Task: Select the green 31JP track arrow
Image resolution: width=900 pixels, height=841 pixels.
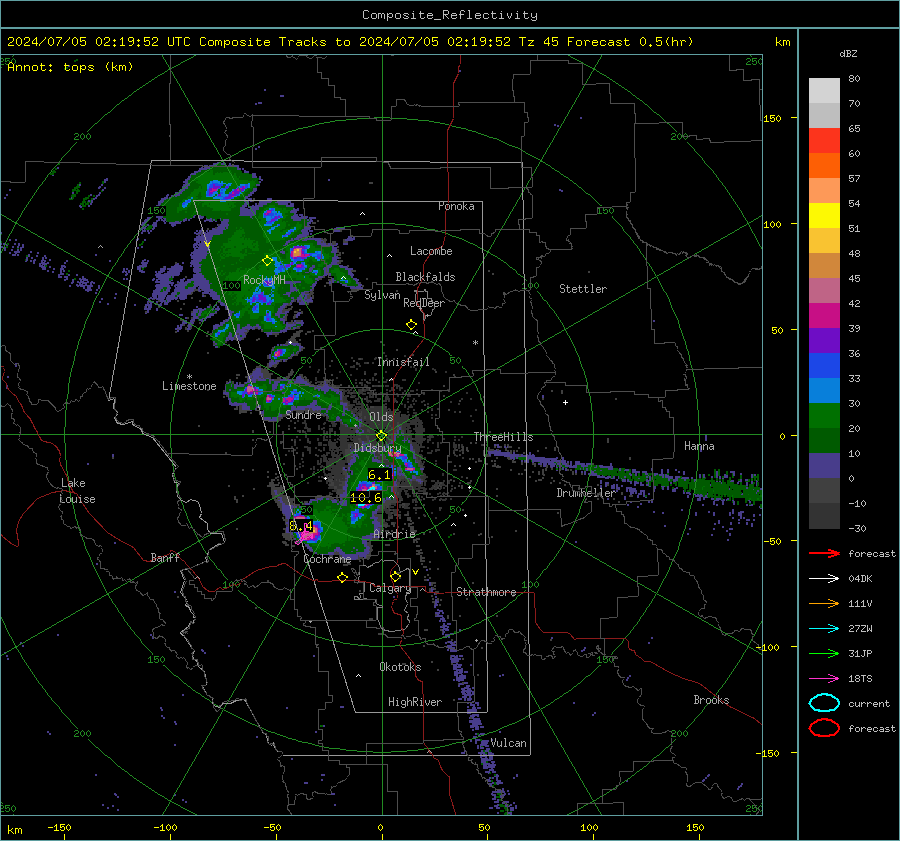Action: click(824, 653)
